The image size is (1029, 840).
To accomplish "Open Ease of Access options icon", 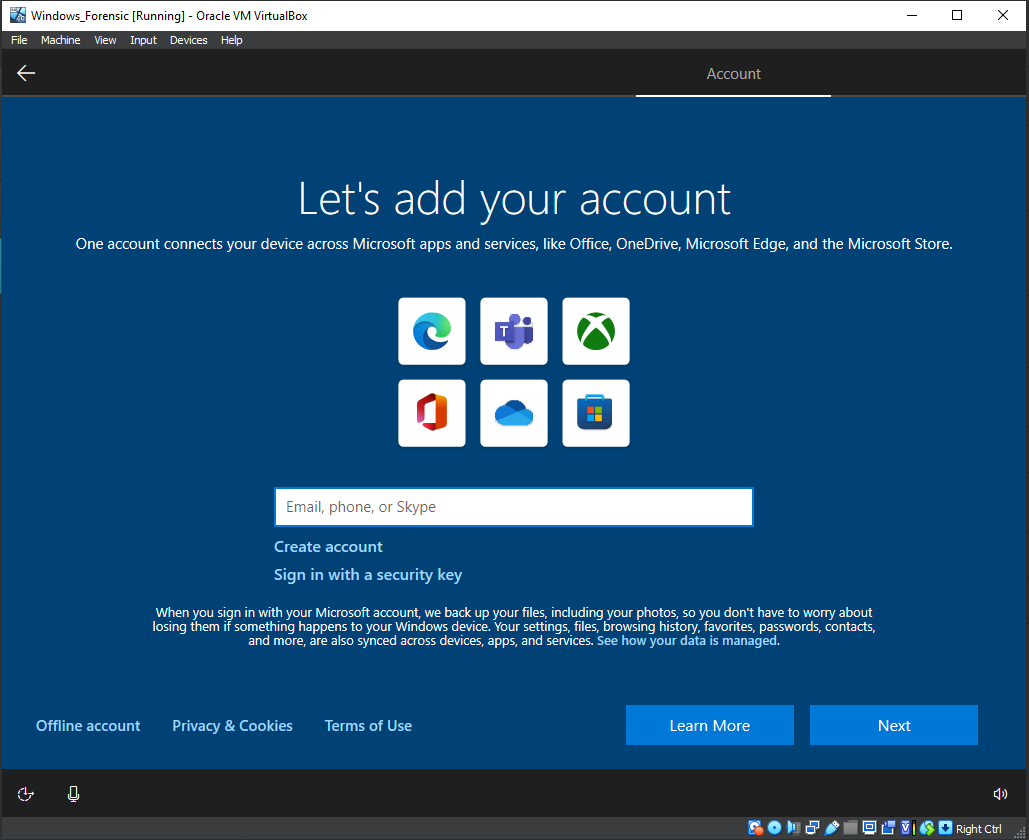I will click(x=26, y=794).
